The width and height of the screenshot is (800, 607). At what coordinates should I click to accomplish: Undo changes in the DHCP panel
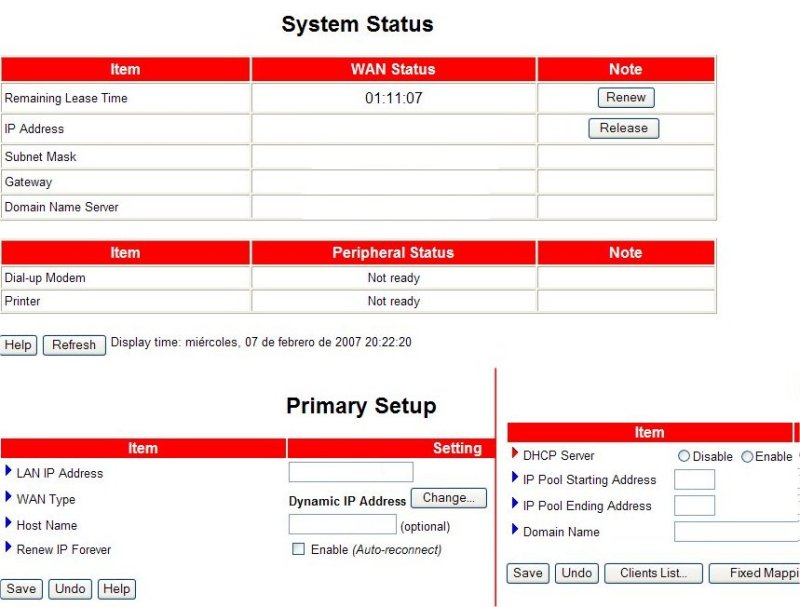coord(576,573)
